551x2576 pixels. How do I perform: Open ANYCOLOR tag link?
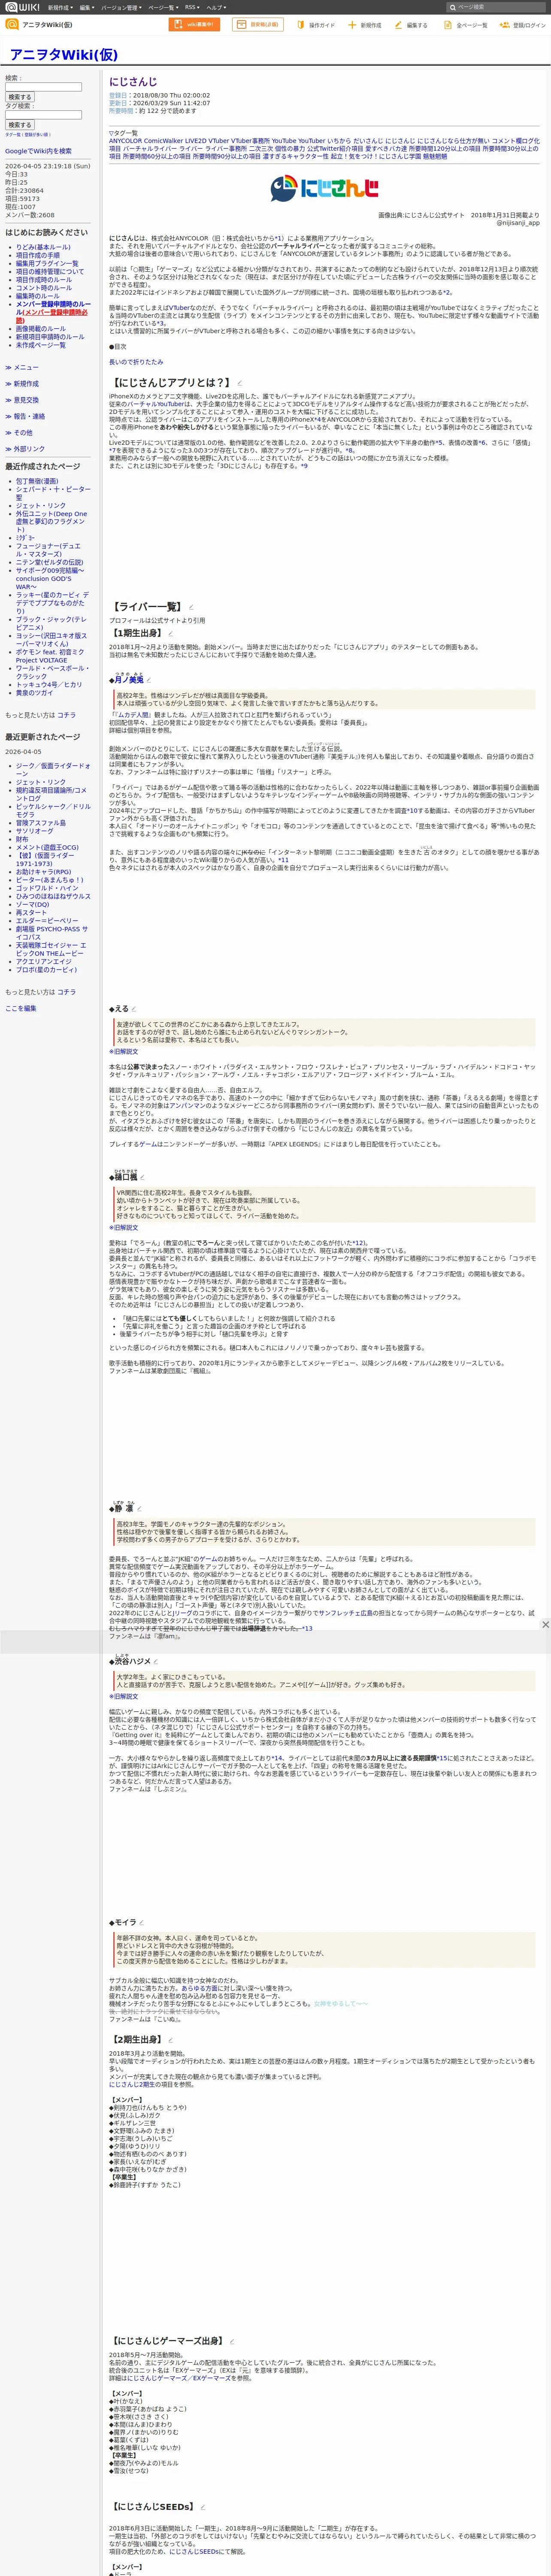(x=125, y=141)
